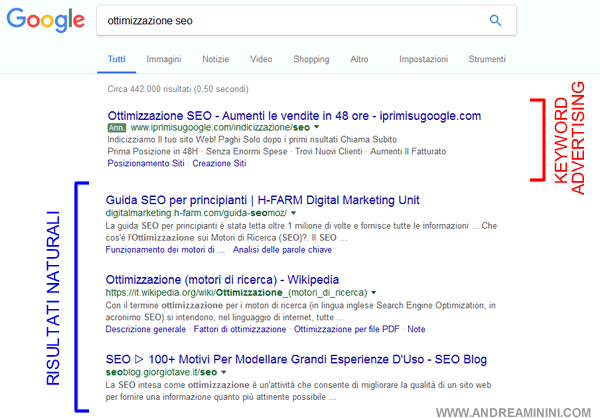Open the iprimisugoogle.com ad result title

[293, 116]
